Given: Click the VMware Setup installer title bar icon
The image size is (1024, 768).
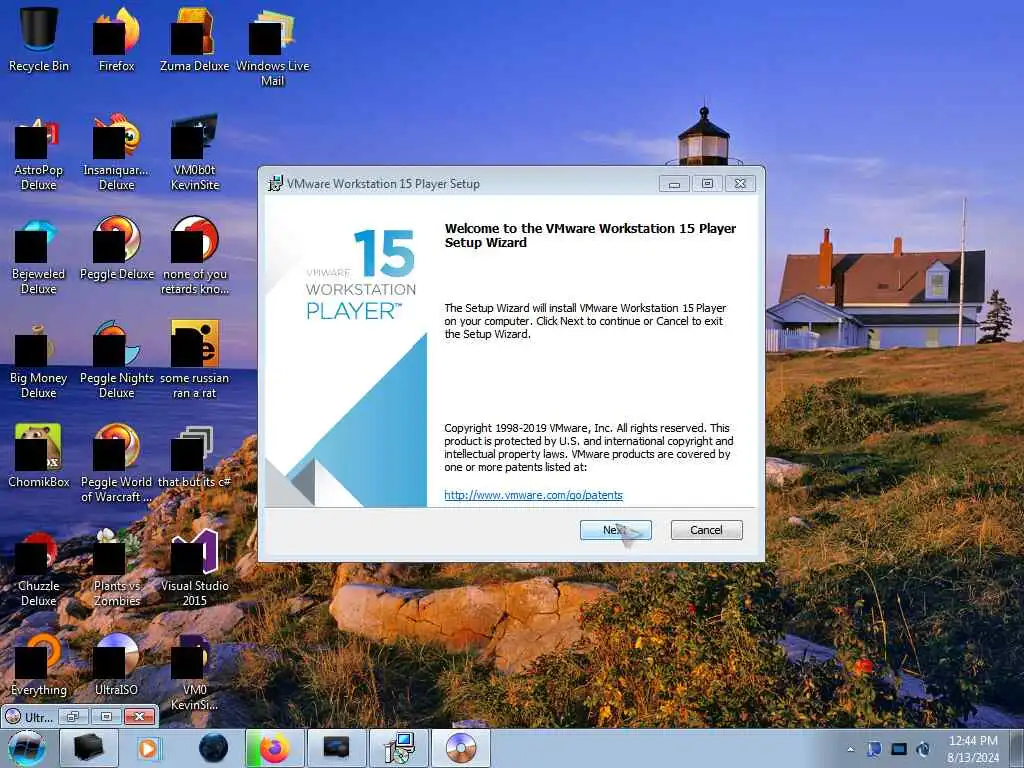Looking at the screenshot, I should tap(276, 184).
